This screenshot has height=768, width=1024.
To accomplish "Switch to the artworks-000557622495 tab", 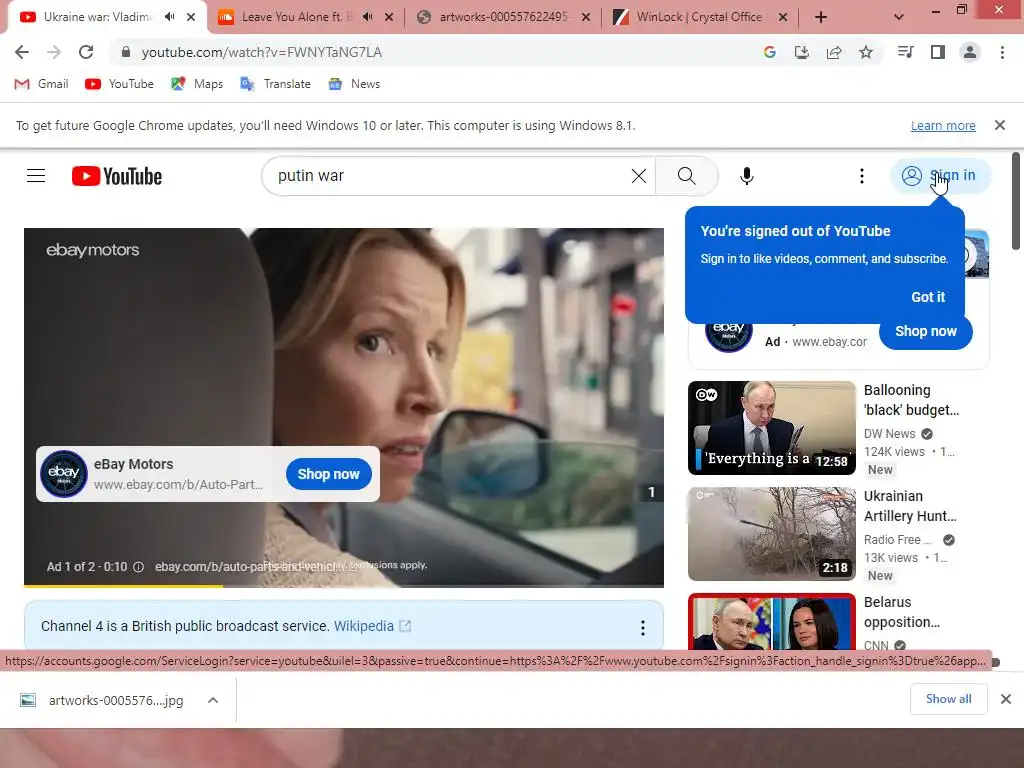I will coord(503,17).
